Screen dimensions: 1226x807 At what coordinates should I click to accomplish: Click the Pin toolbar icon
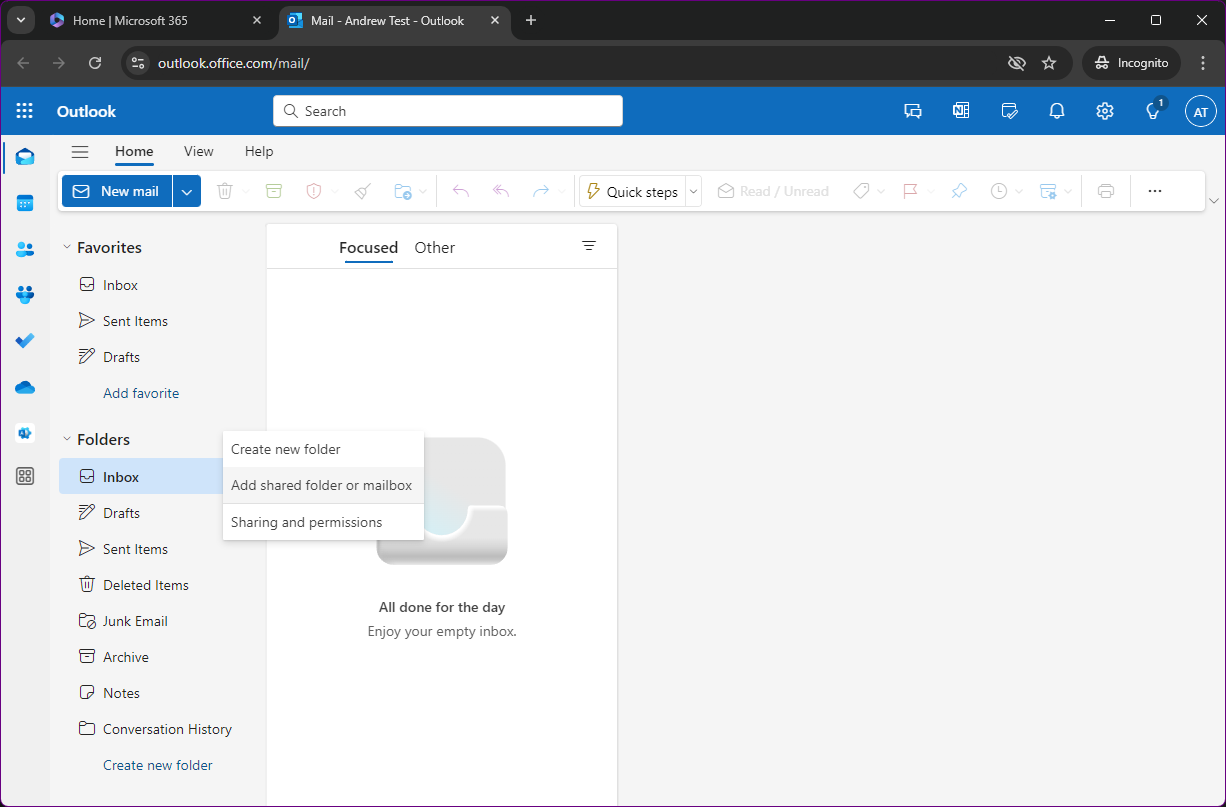click(x=959, y=191)
